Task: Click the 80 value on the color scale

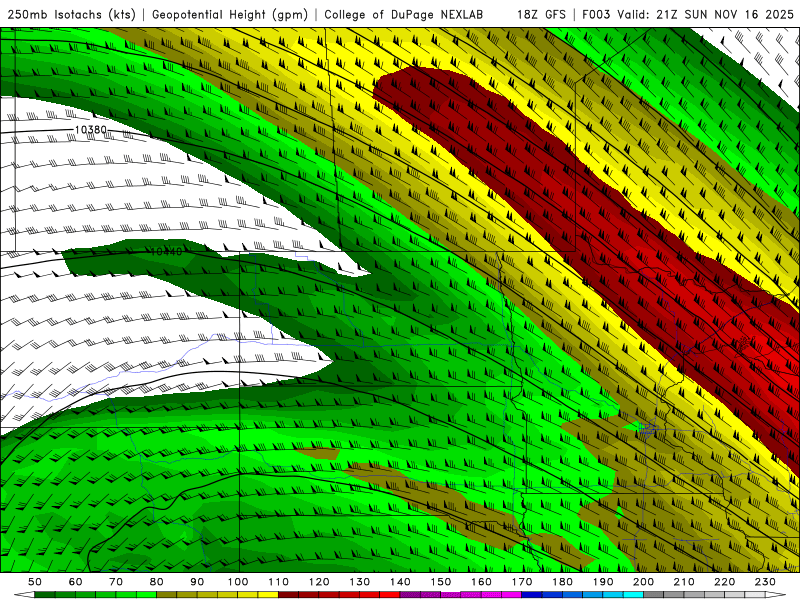Action: click(157, 582)
